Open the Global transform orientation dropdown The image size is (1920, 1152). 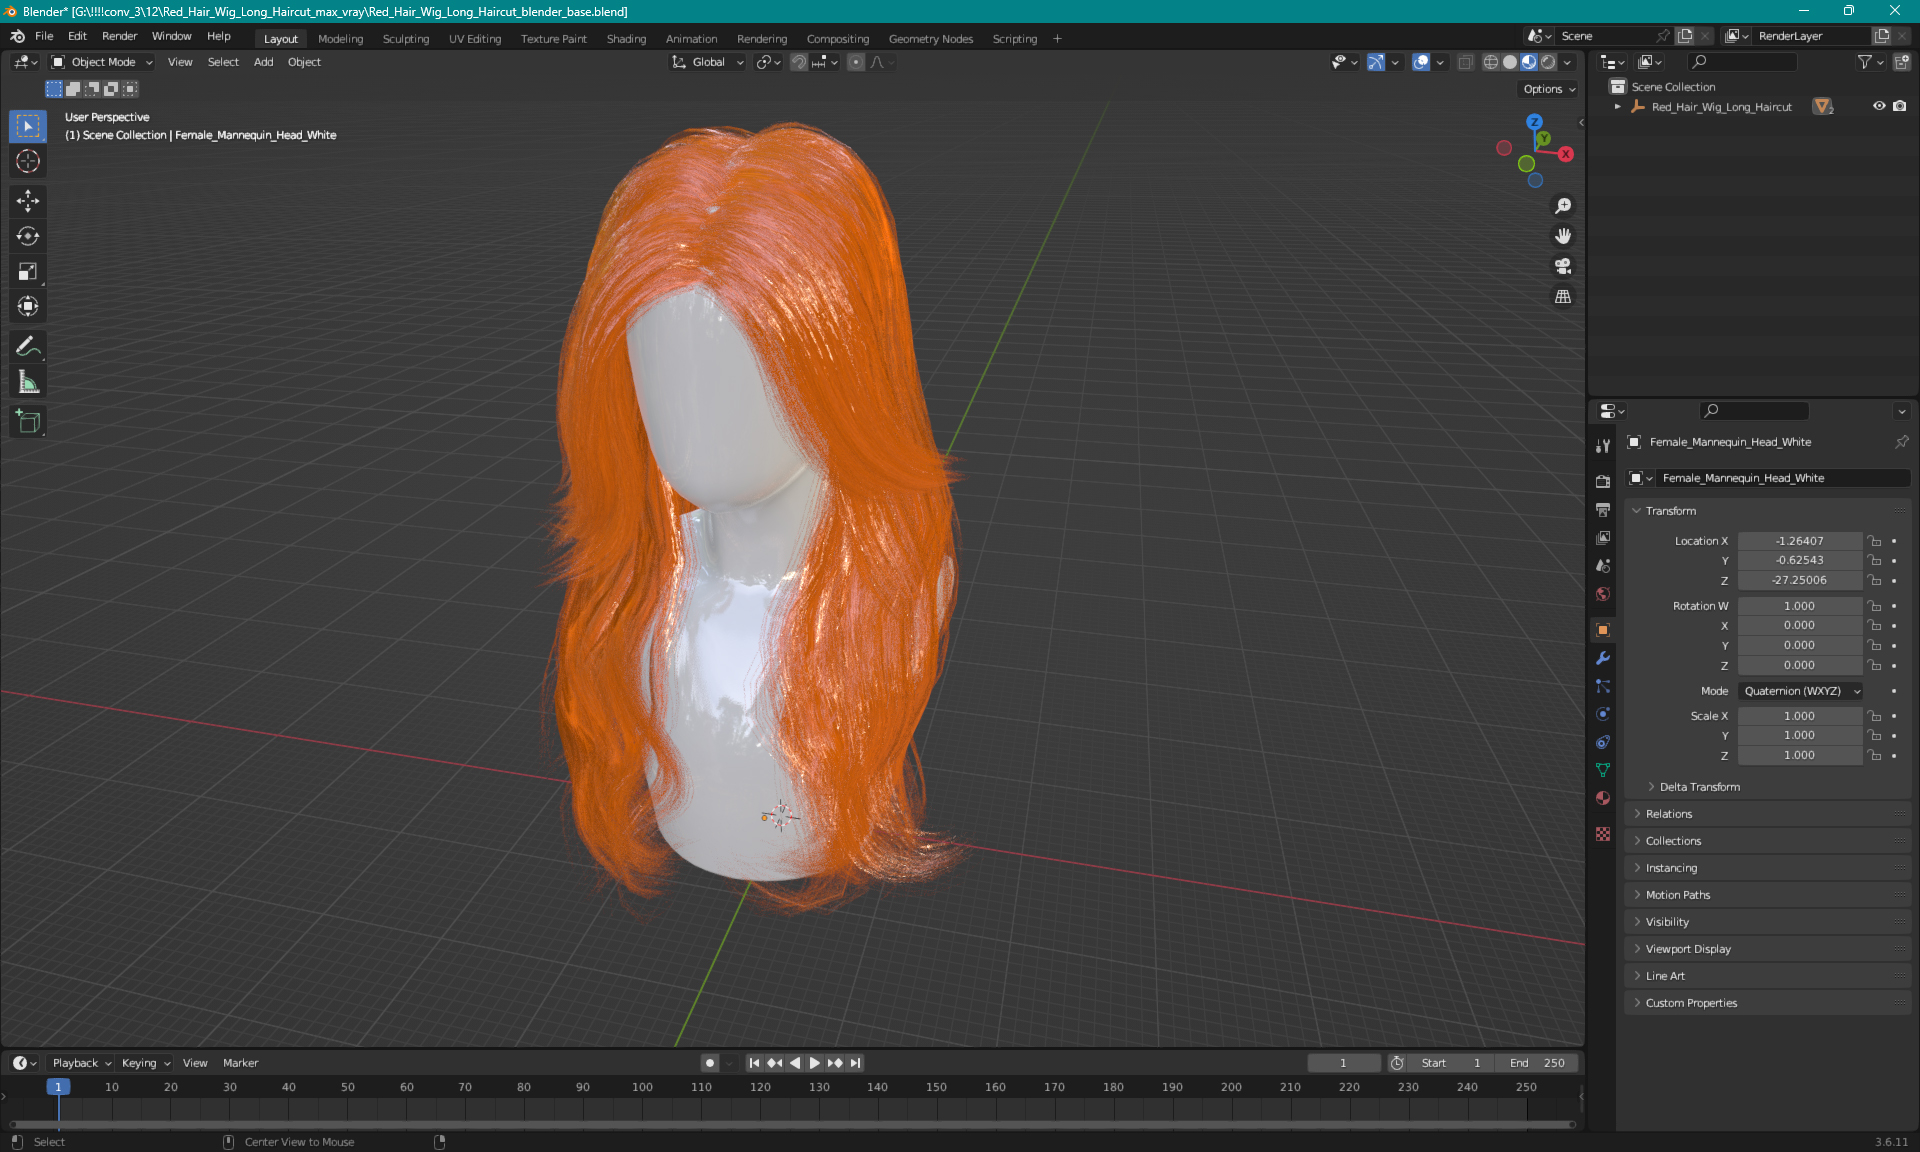(x=707, y=62)
